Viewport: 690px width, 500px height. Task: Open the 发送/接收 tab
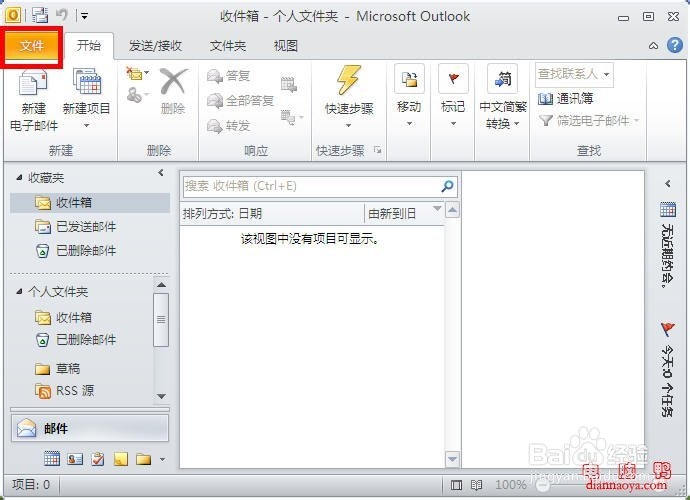pyautogui.click(x=155, y=46)
